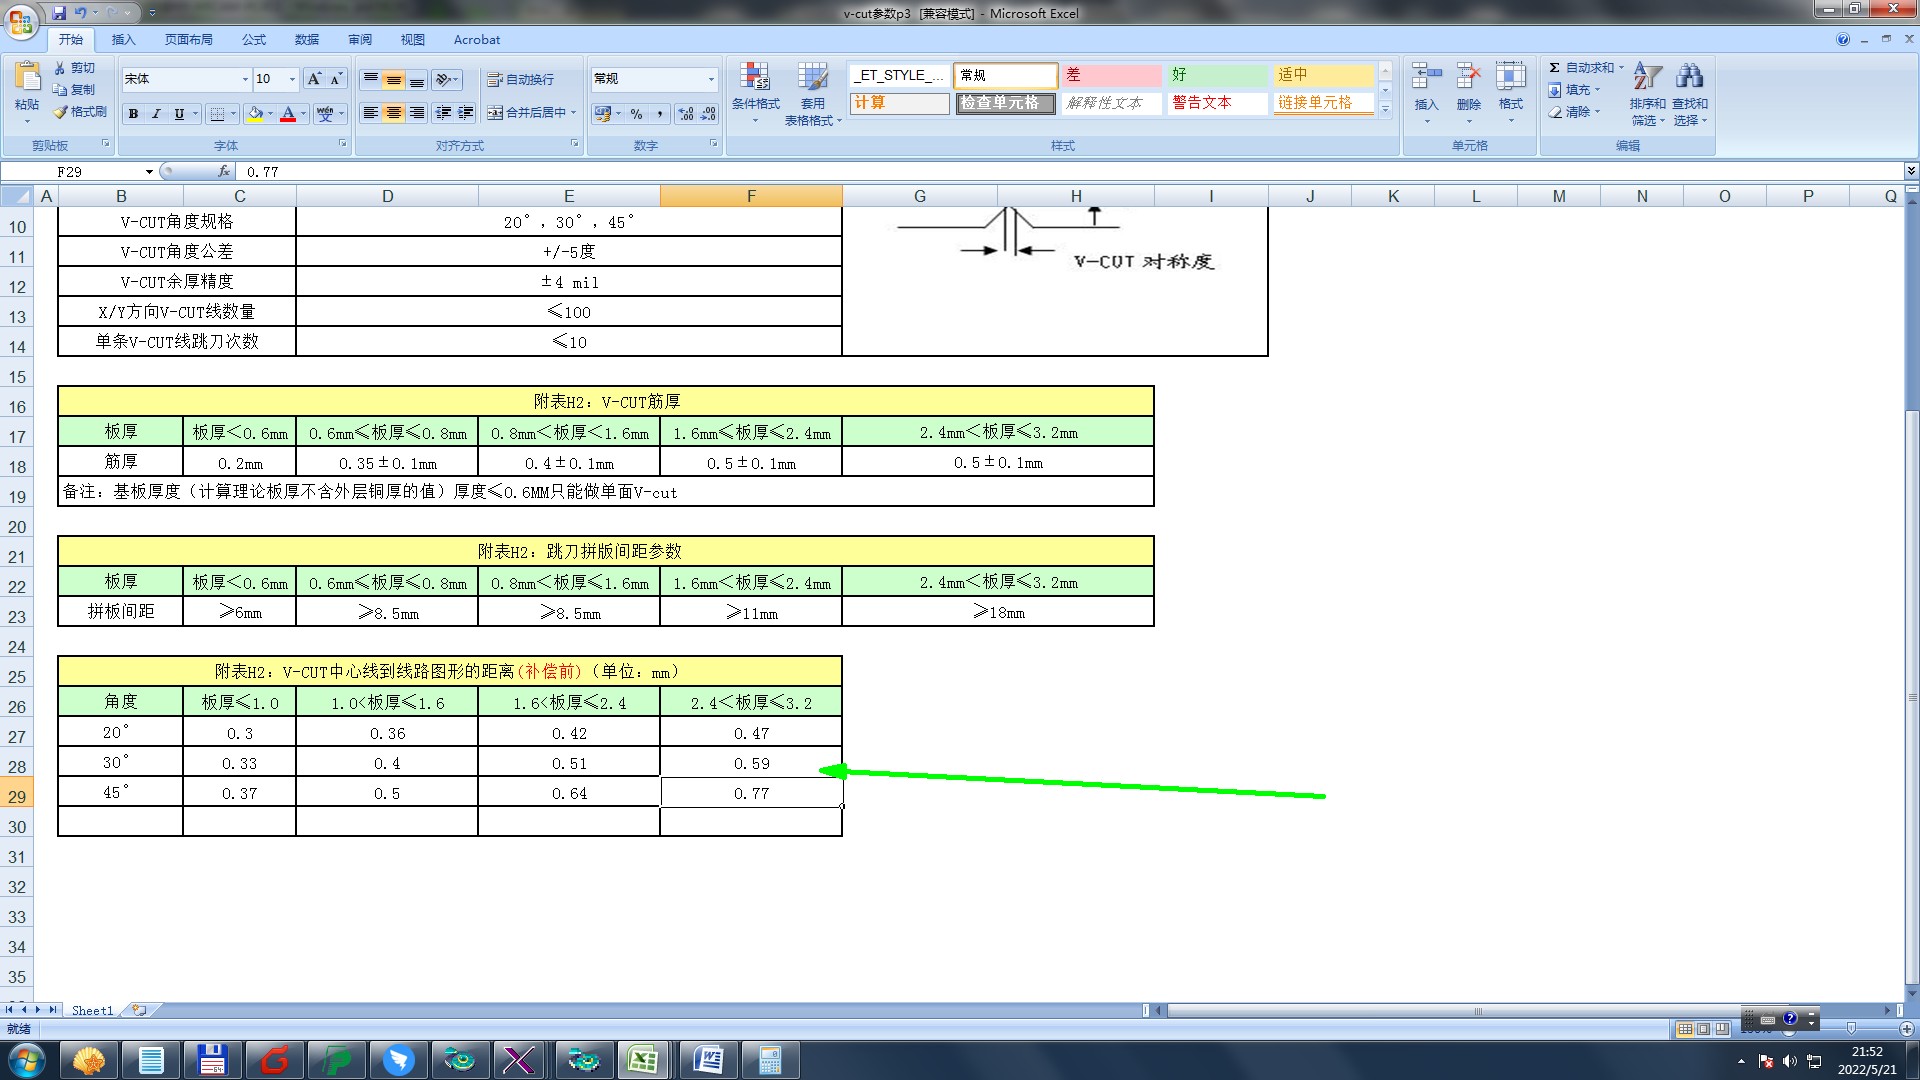Image resolution: width=1920 pixels, height=1080 pixels.
Task: Click the Cut scissors icon
Action: point(60,68)
